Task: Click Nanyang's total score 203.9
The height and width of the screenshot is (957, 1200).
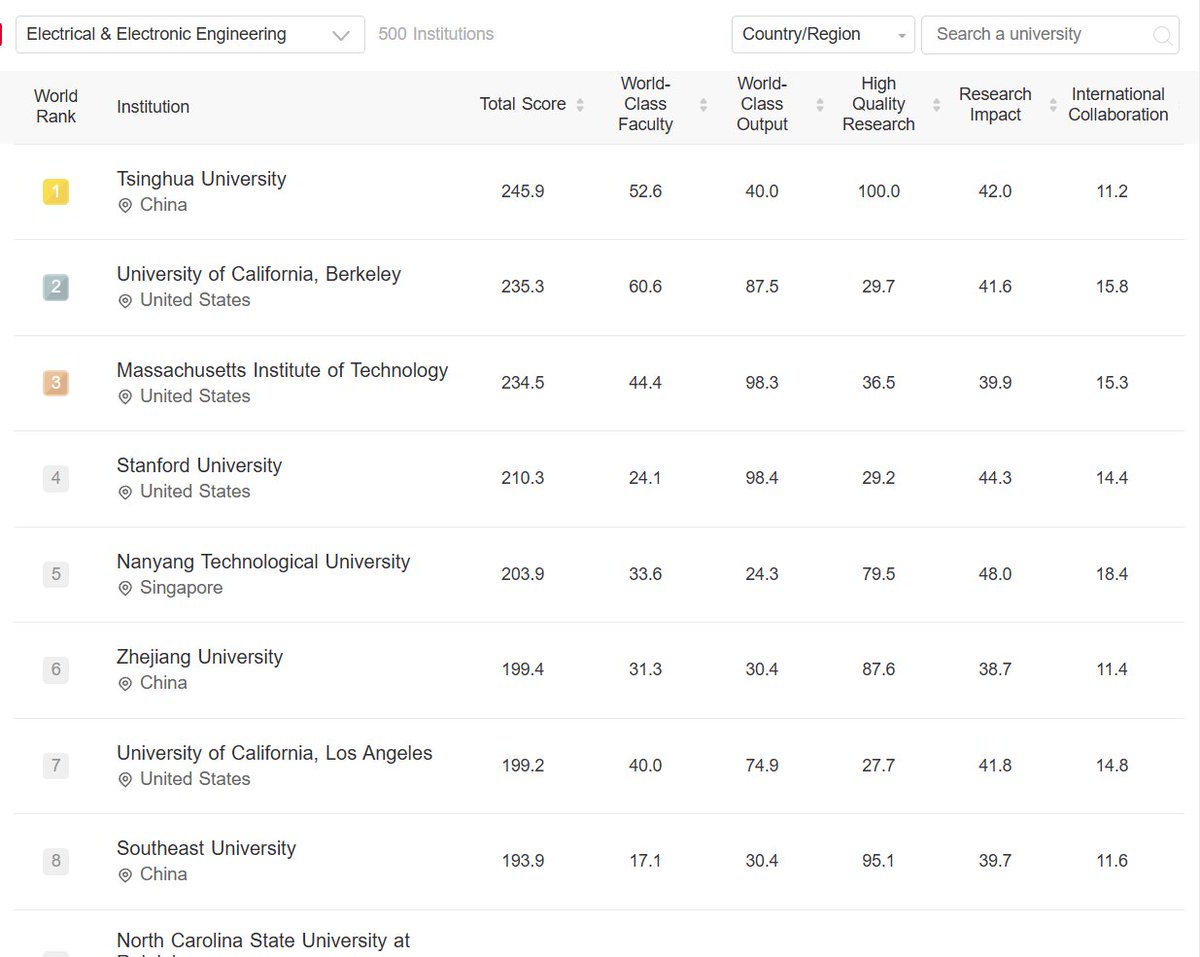Action: tap(523, 574)
